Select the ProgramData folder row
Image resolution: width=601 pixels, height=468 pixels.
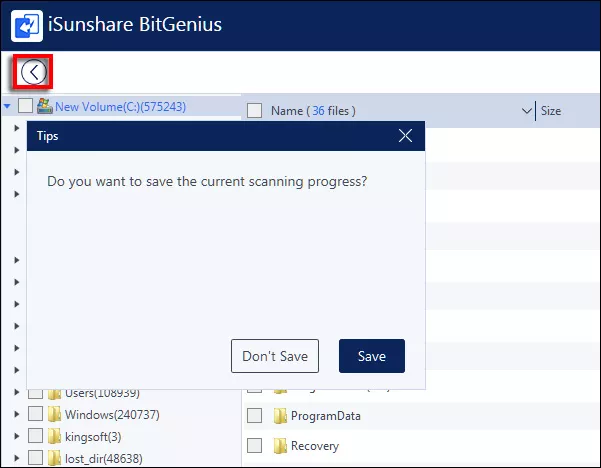[422, 416]
